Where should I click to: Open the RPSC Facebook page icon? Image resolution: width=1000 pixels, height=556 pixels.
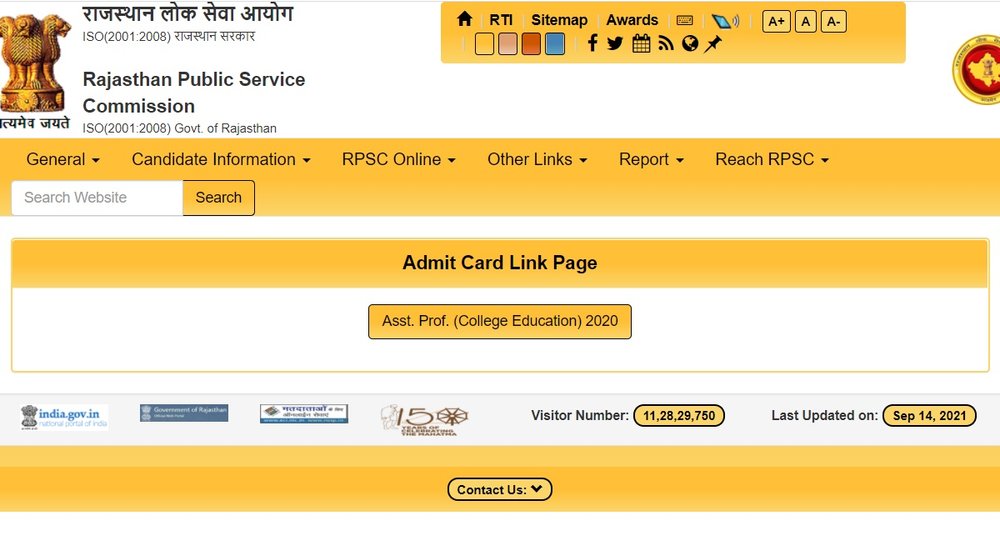[x=592, y=43]
